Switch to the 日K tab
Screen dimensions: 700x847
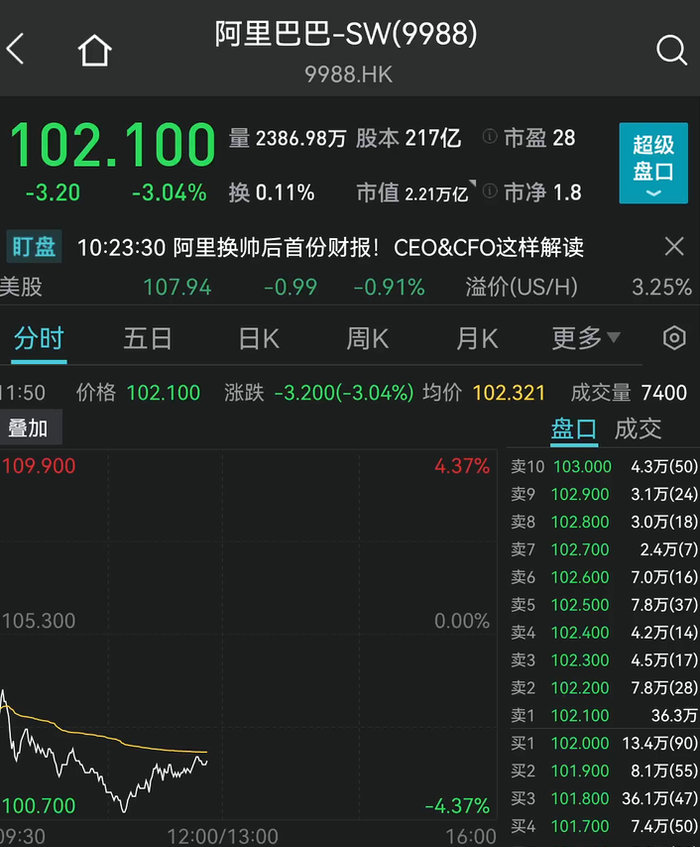pyautogui.click(x=259, y=339)
